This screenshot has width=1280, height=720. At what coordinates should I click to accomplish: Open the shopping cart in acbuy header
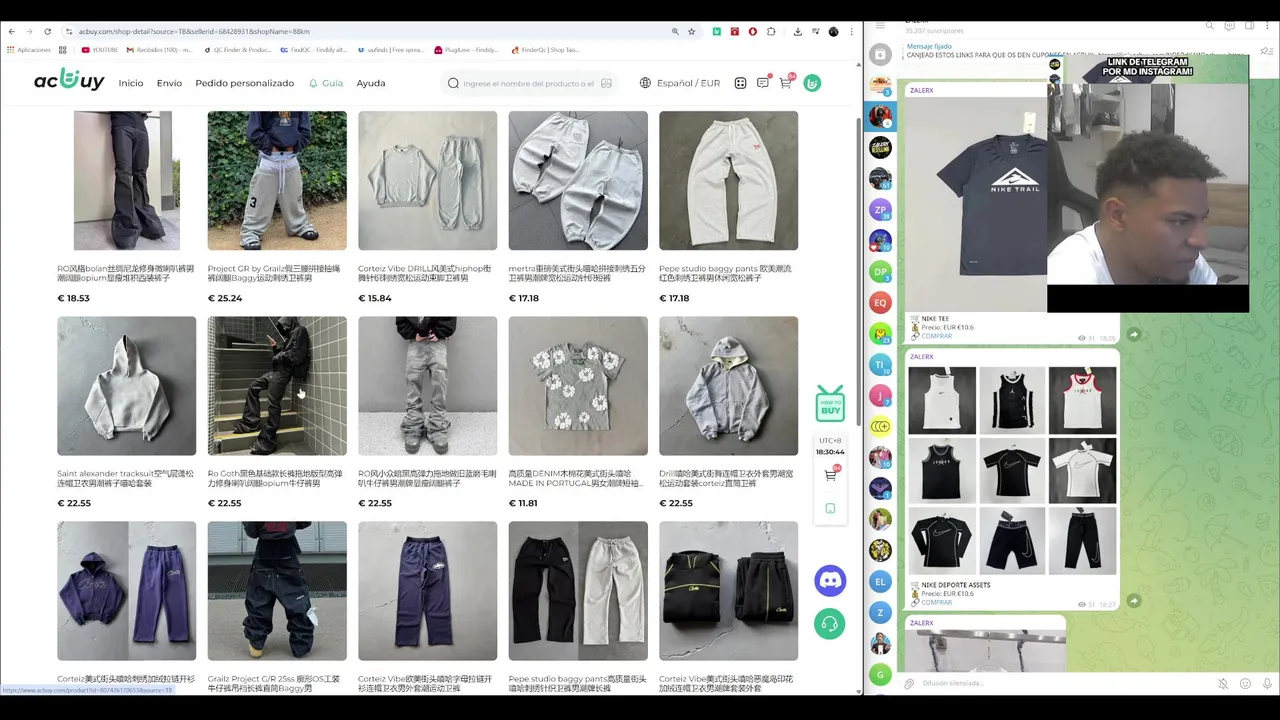click(786, 82)
